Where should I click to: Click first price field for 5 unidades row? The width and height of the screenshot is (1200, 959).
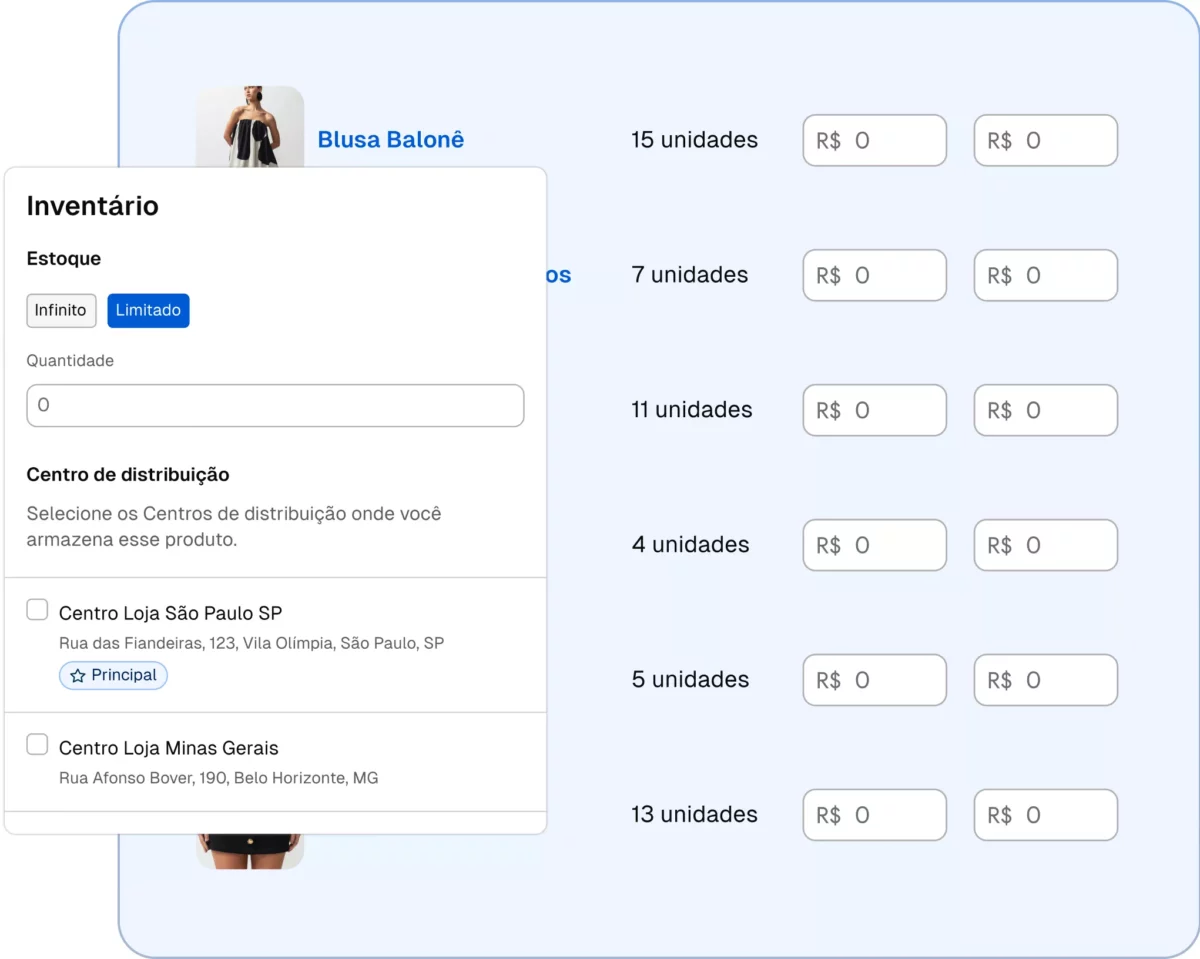point(874,681)
